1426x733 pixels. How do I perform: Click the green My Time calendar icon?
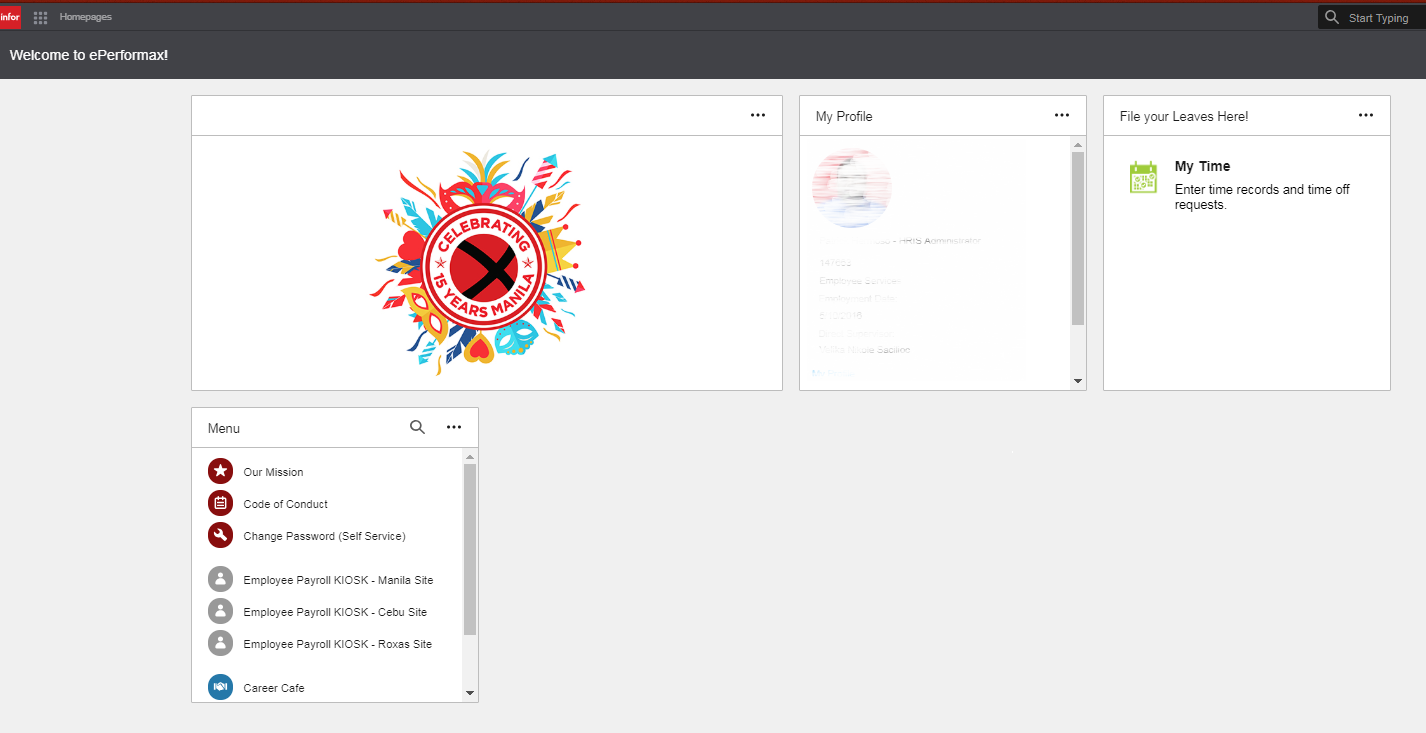point(1143,177)
